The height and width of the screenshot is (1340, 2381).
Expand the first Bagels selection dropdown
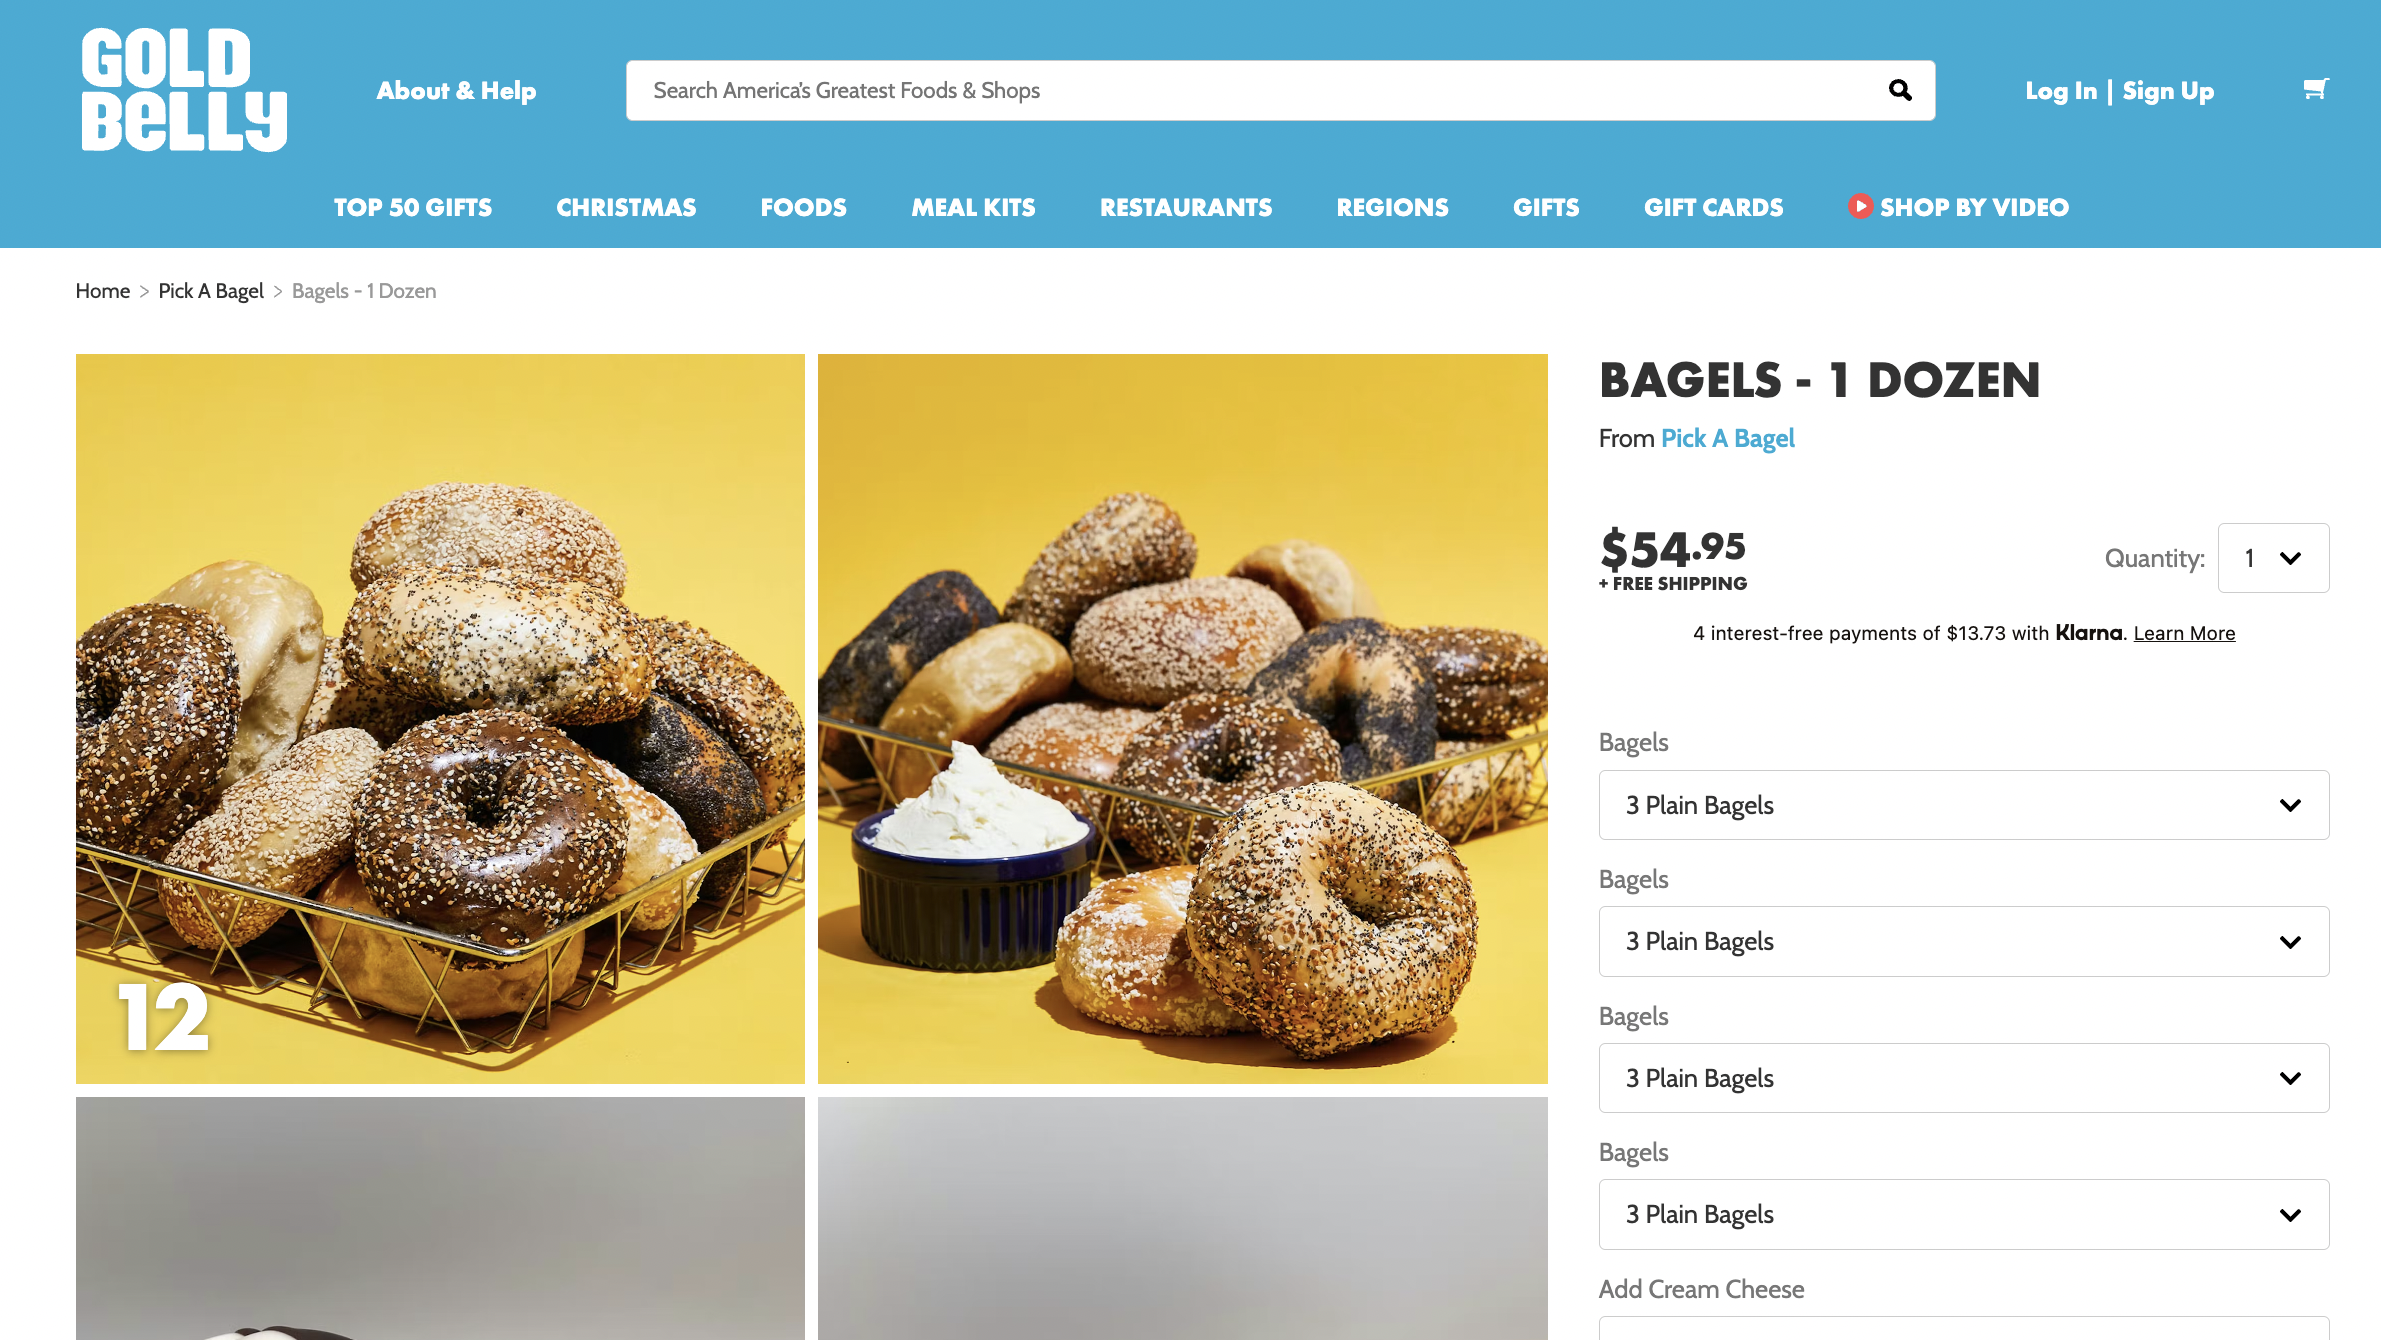1964,805
